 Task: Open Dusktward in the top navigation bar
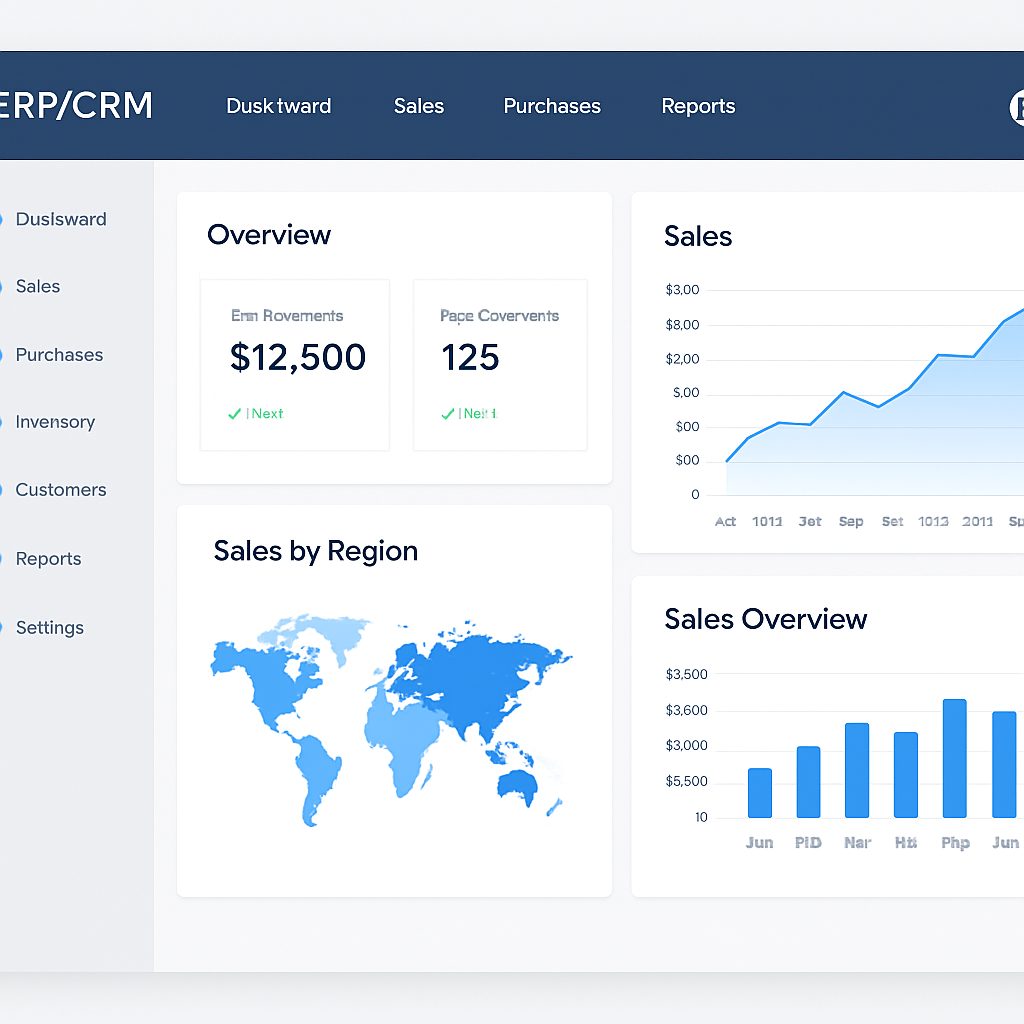point(279,106)
